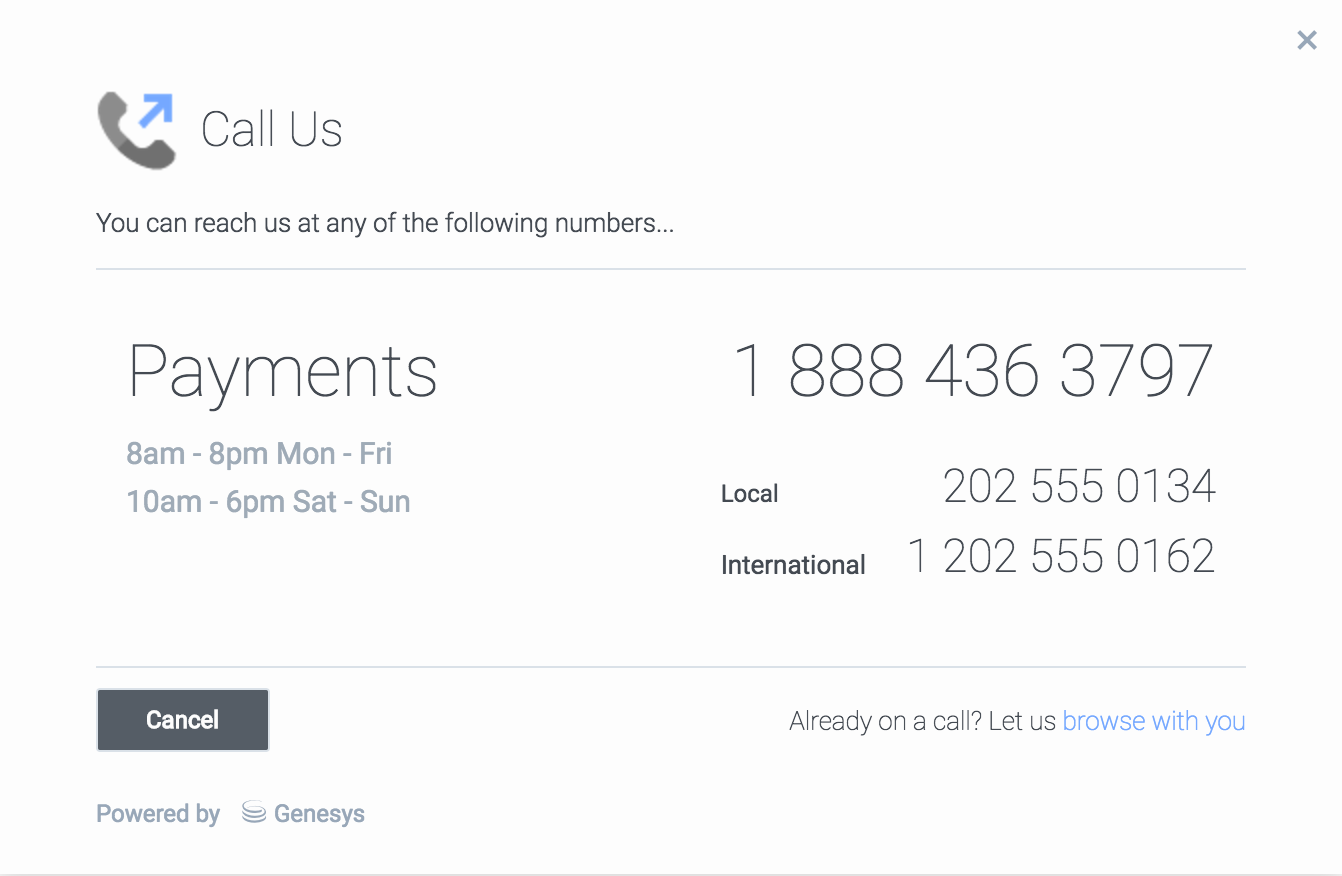Click the divider line above Payments
This screenshot has width=1342, height=876.
pyautogui.click(x=670, y=269)
